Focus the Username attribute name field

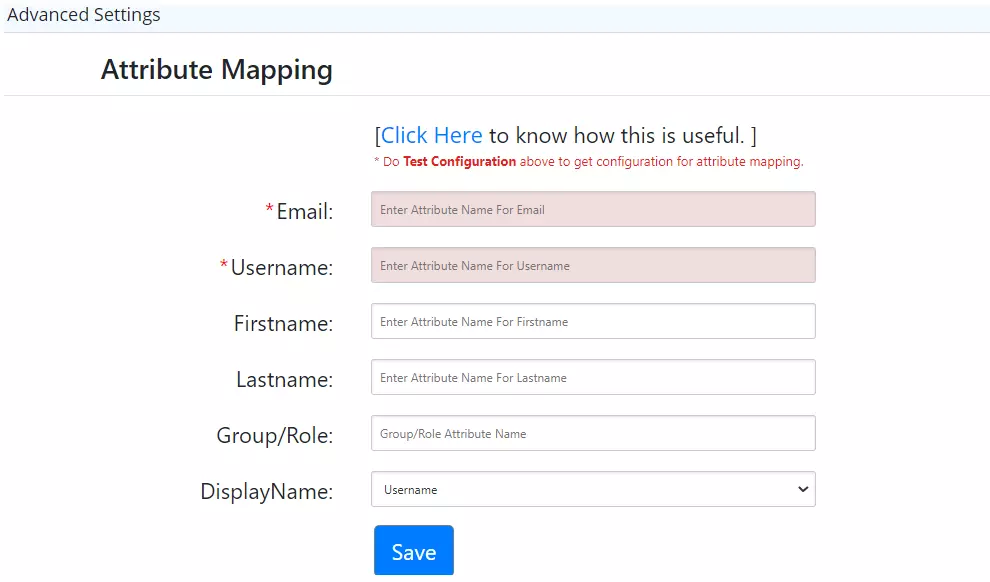[593, 265]
